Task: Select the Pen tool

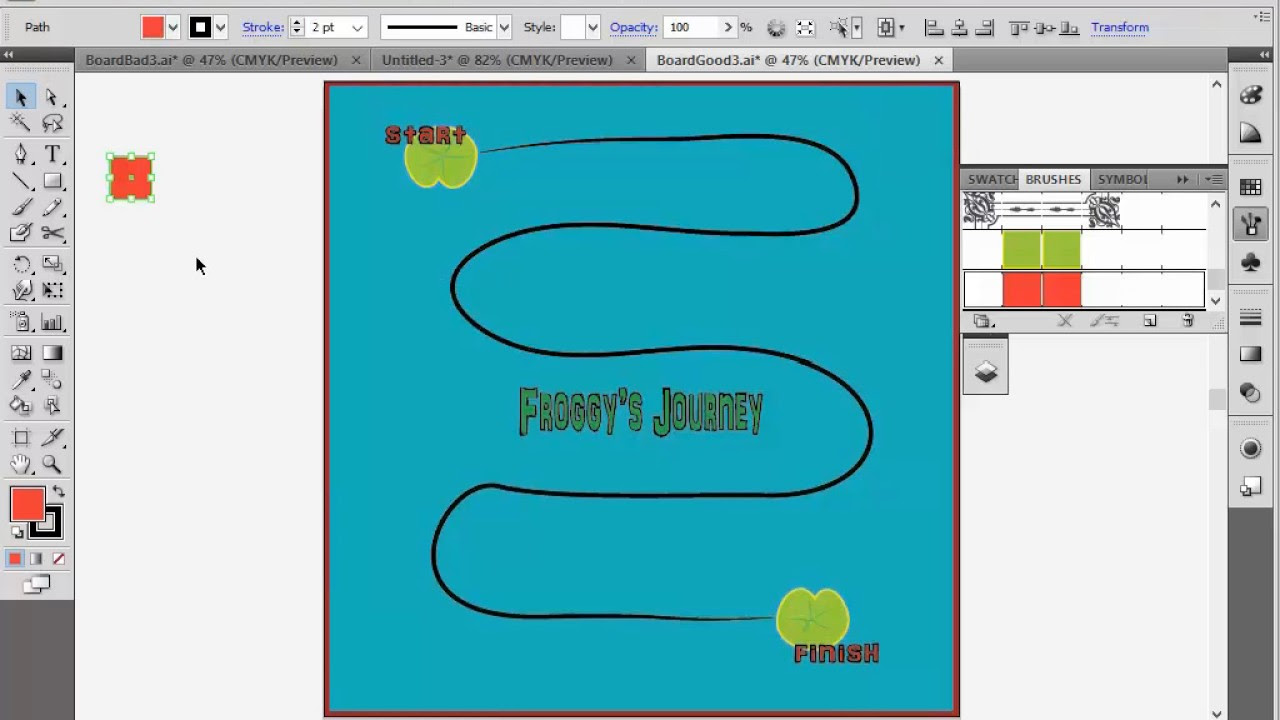Action: [21, 154]
